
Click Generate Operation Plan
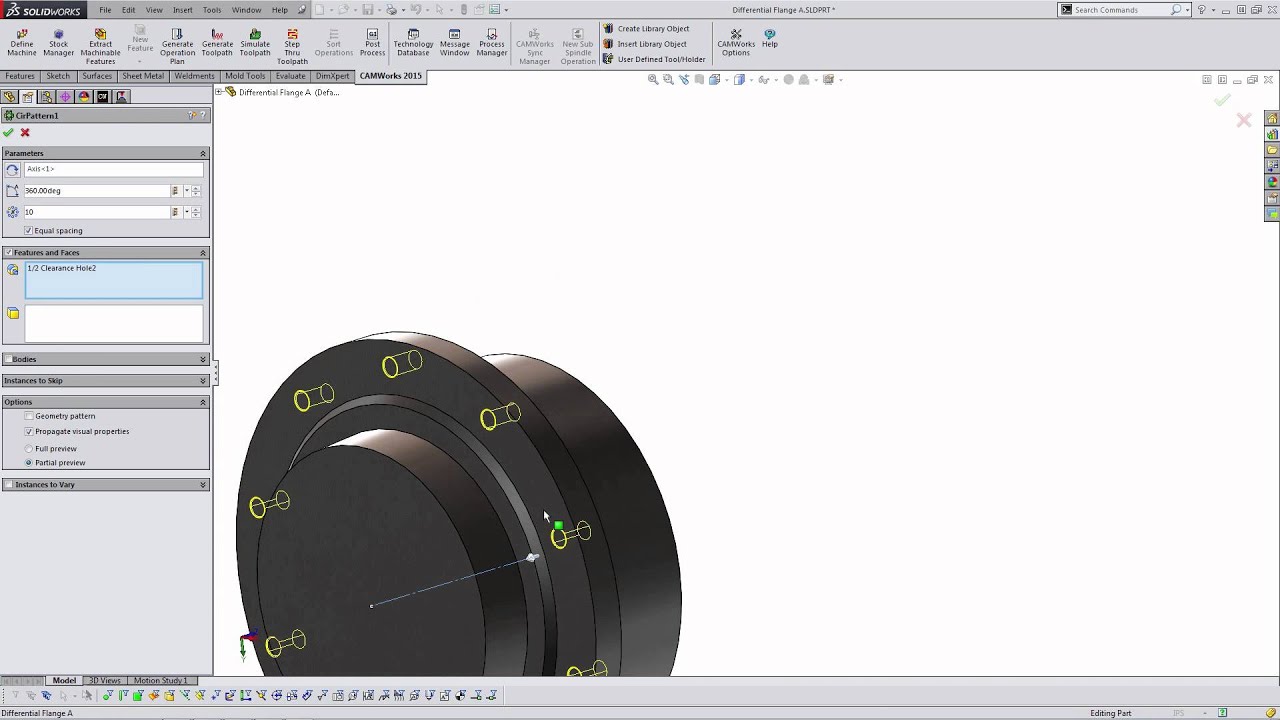tap(177, 46)
